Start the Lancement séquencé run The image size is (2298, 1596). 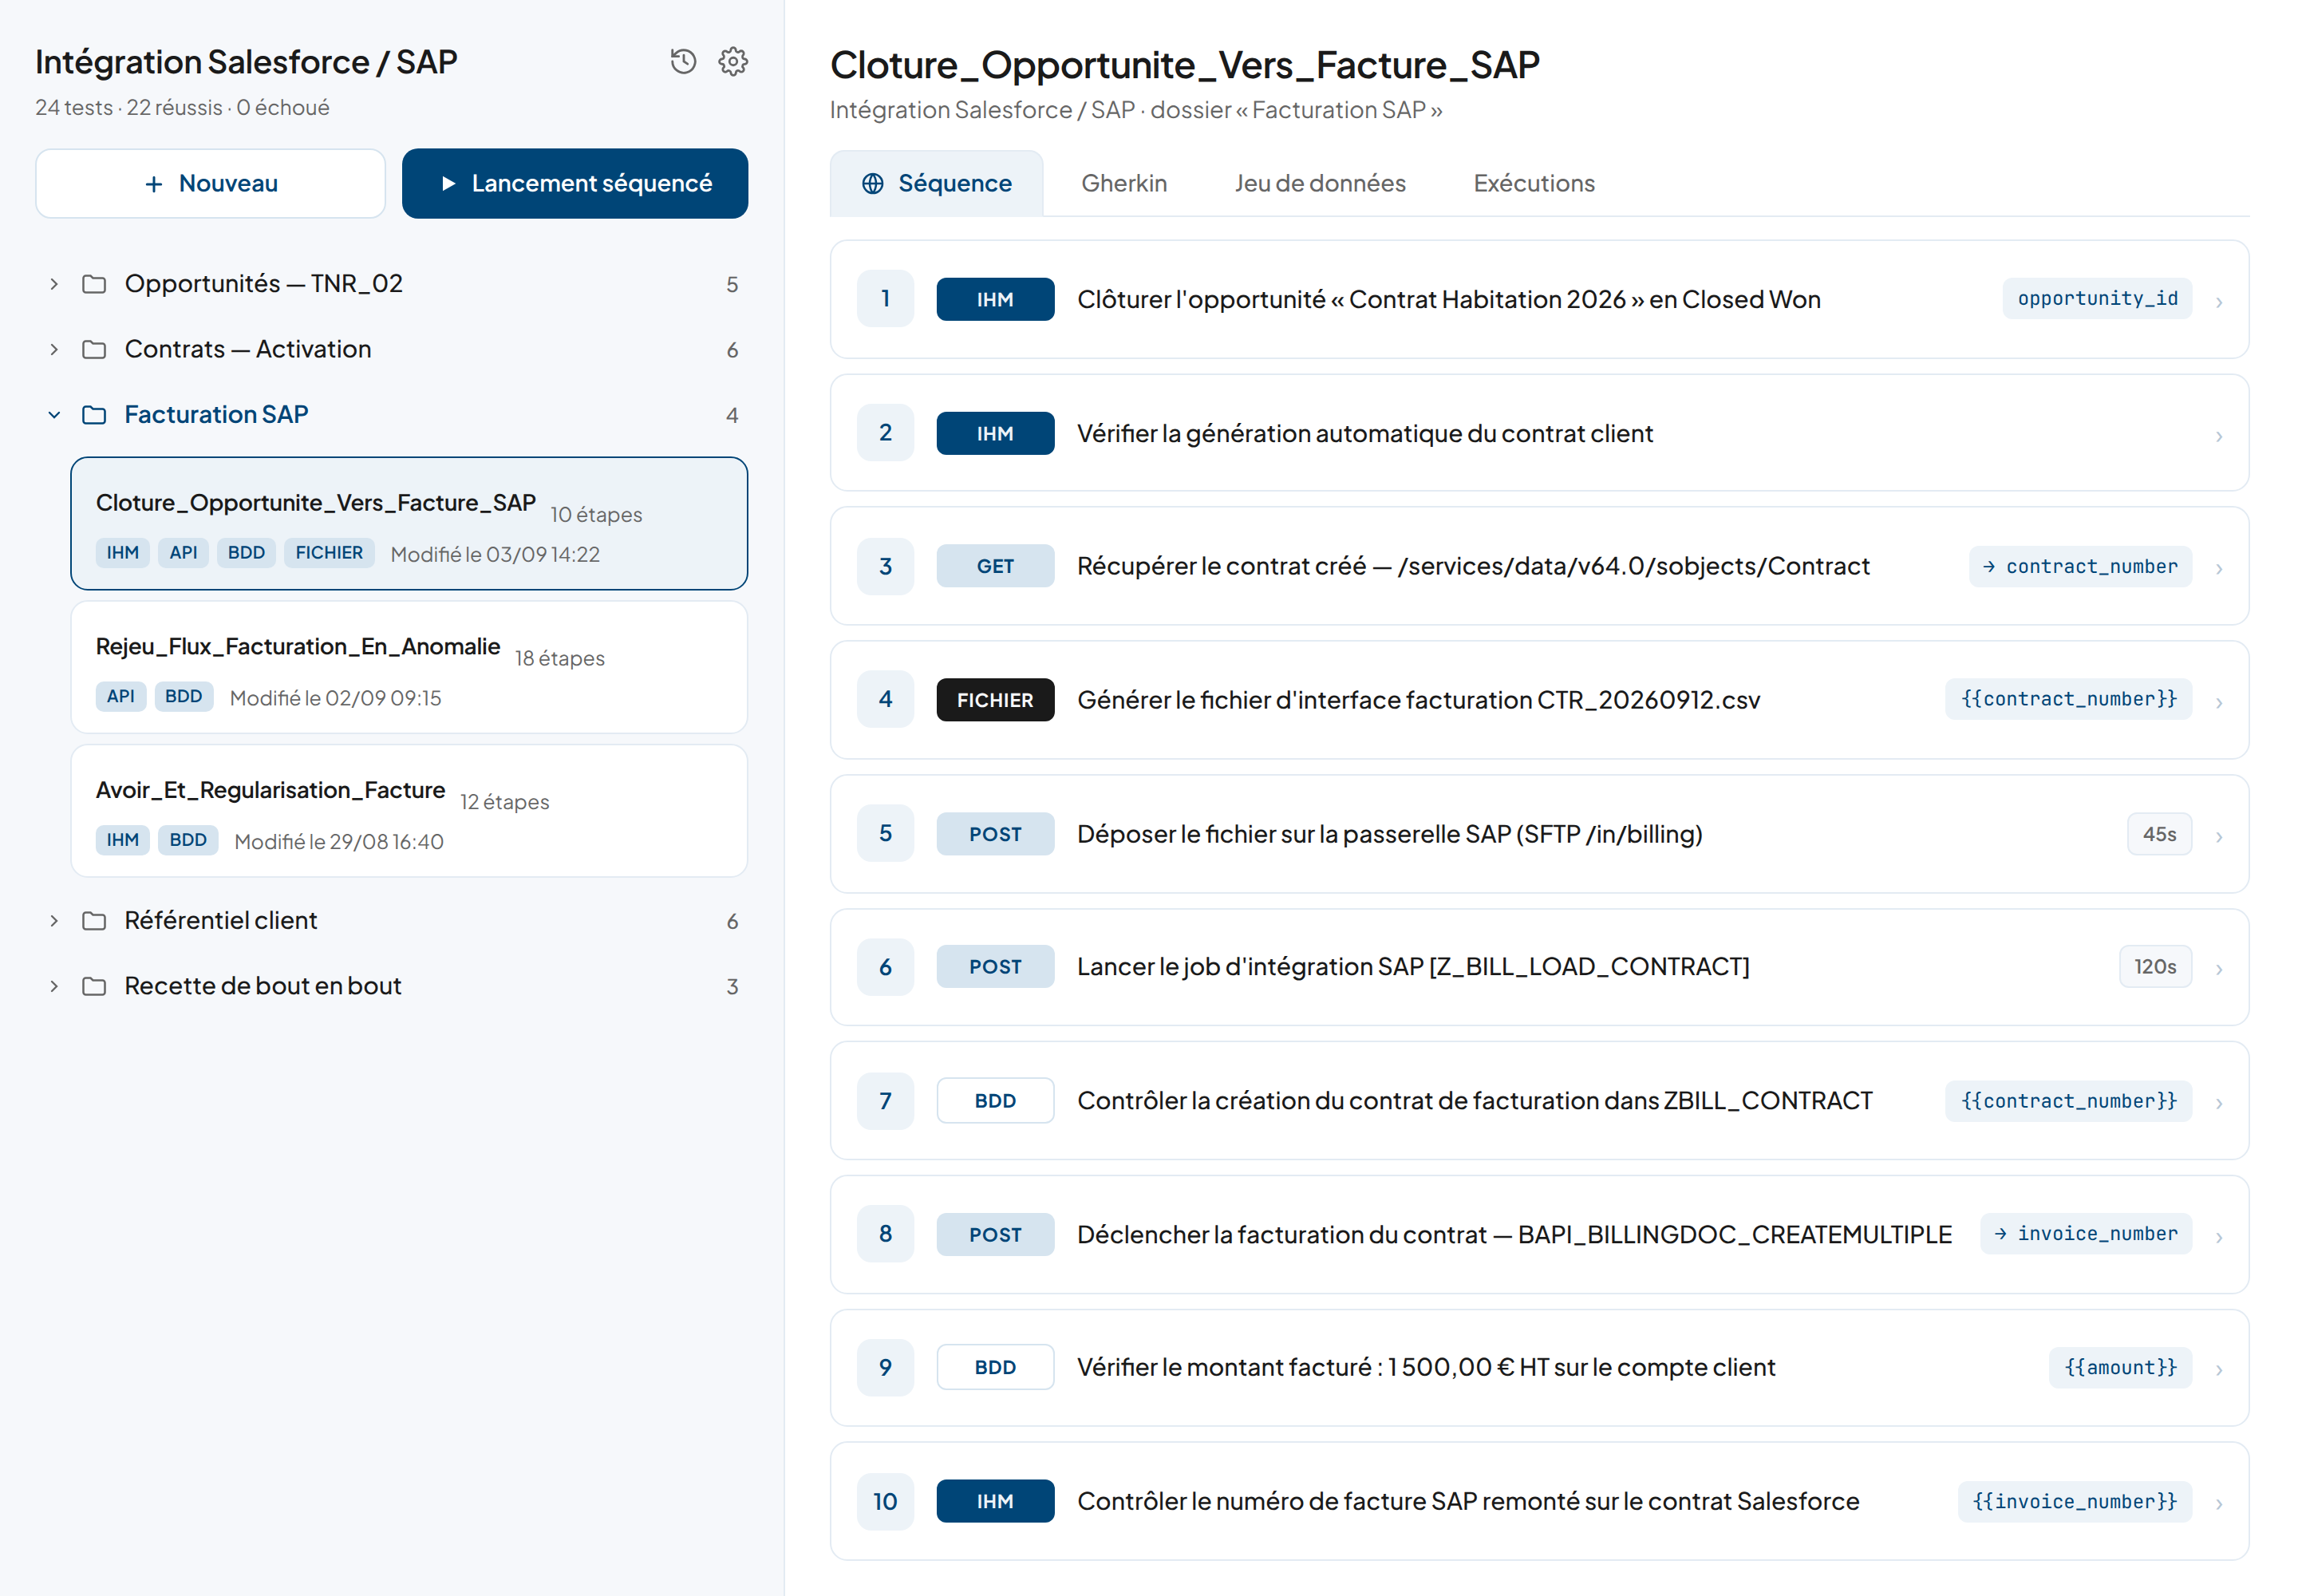click(575, 183)
